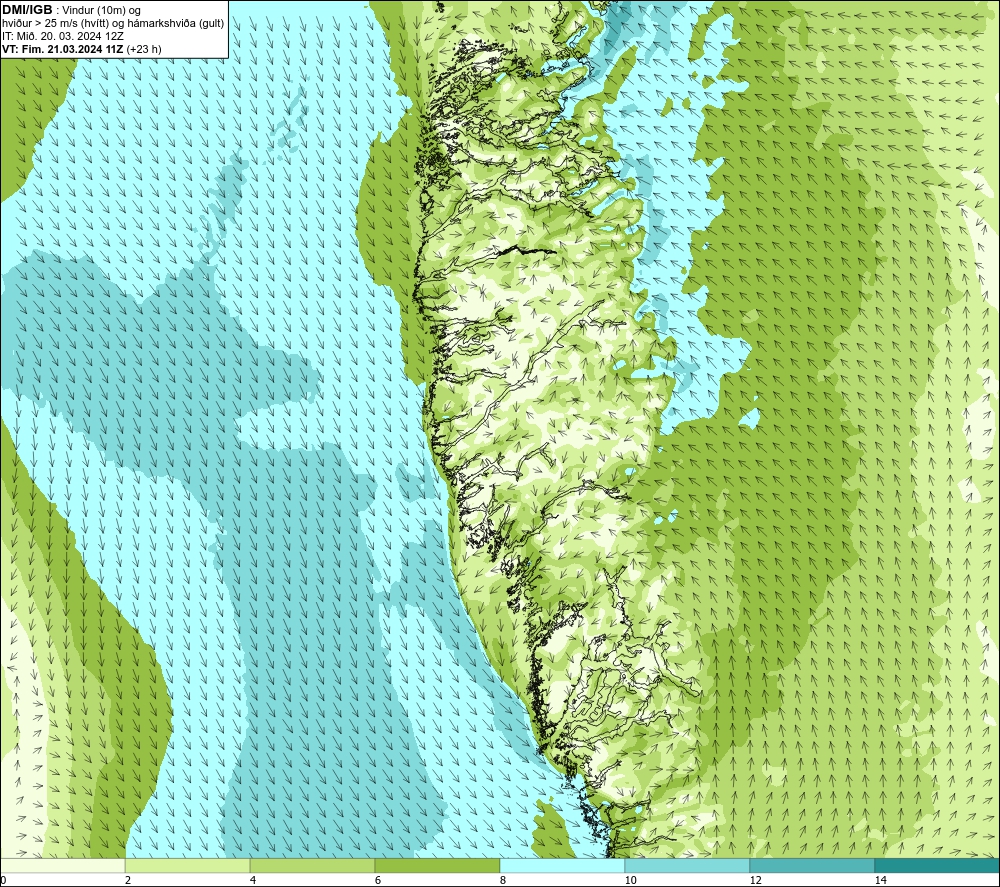
Task: Click the scale label '2'
Action: pos(128,881)
